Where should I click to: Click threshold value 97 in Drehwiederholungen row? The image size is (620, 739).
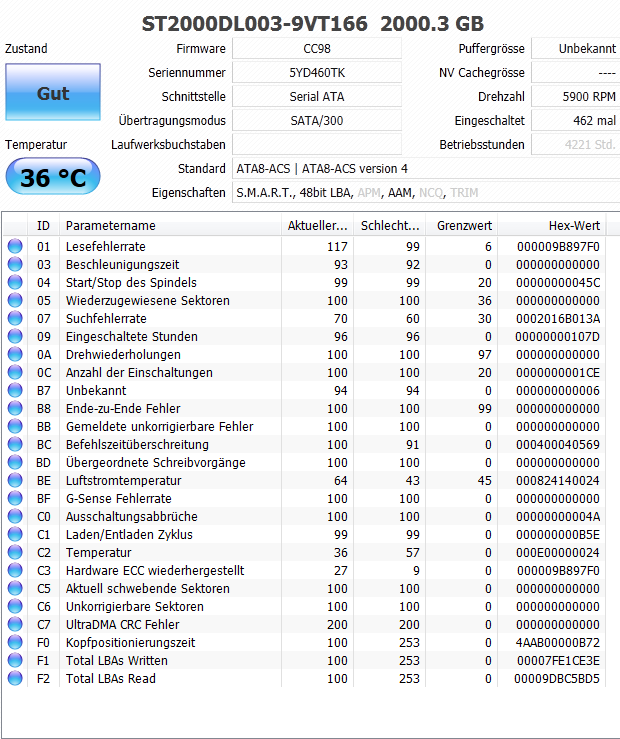pos(485,354)
